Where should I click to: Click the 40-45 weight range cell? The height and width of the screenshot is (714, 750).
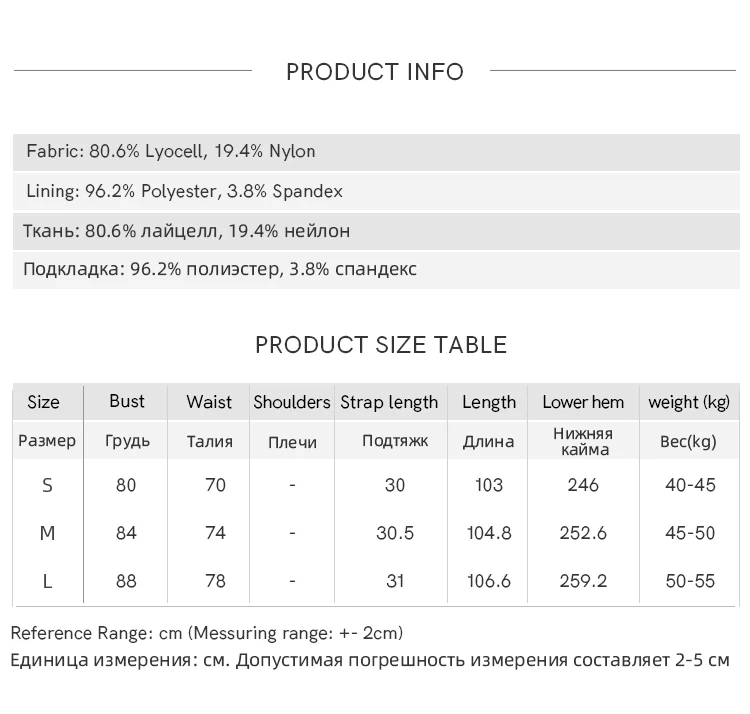(690, 486)
